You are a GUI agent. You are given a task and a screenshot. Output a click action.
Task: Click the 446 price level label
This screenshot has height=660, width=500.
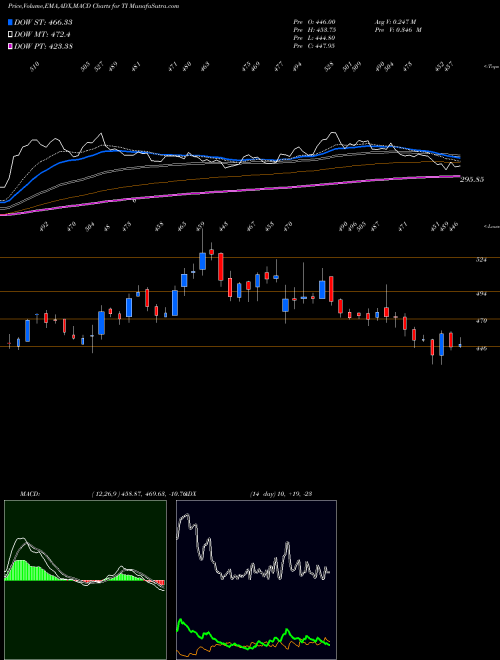click(x=481, y=349)
